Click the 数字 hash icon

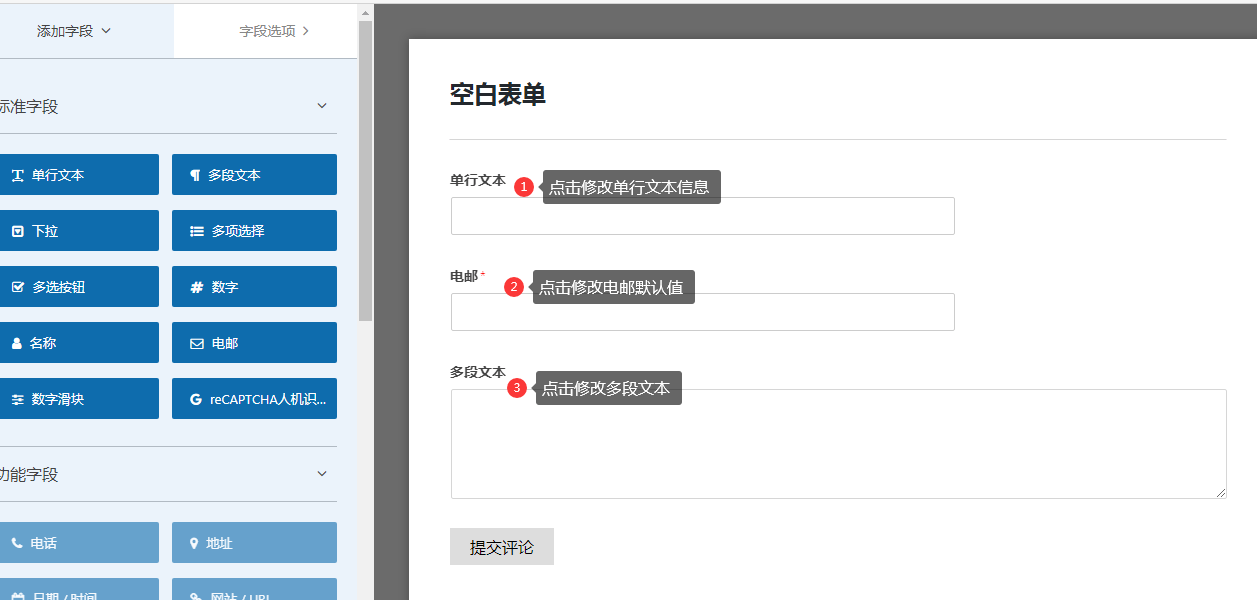pyautogui.click(x=196, y=287)
